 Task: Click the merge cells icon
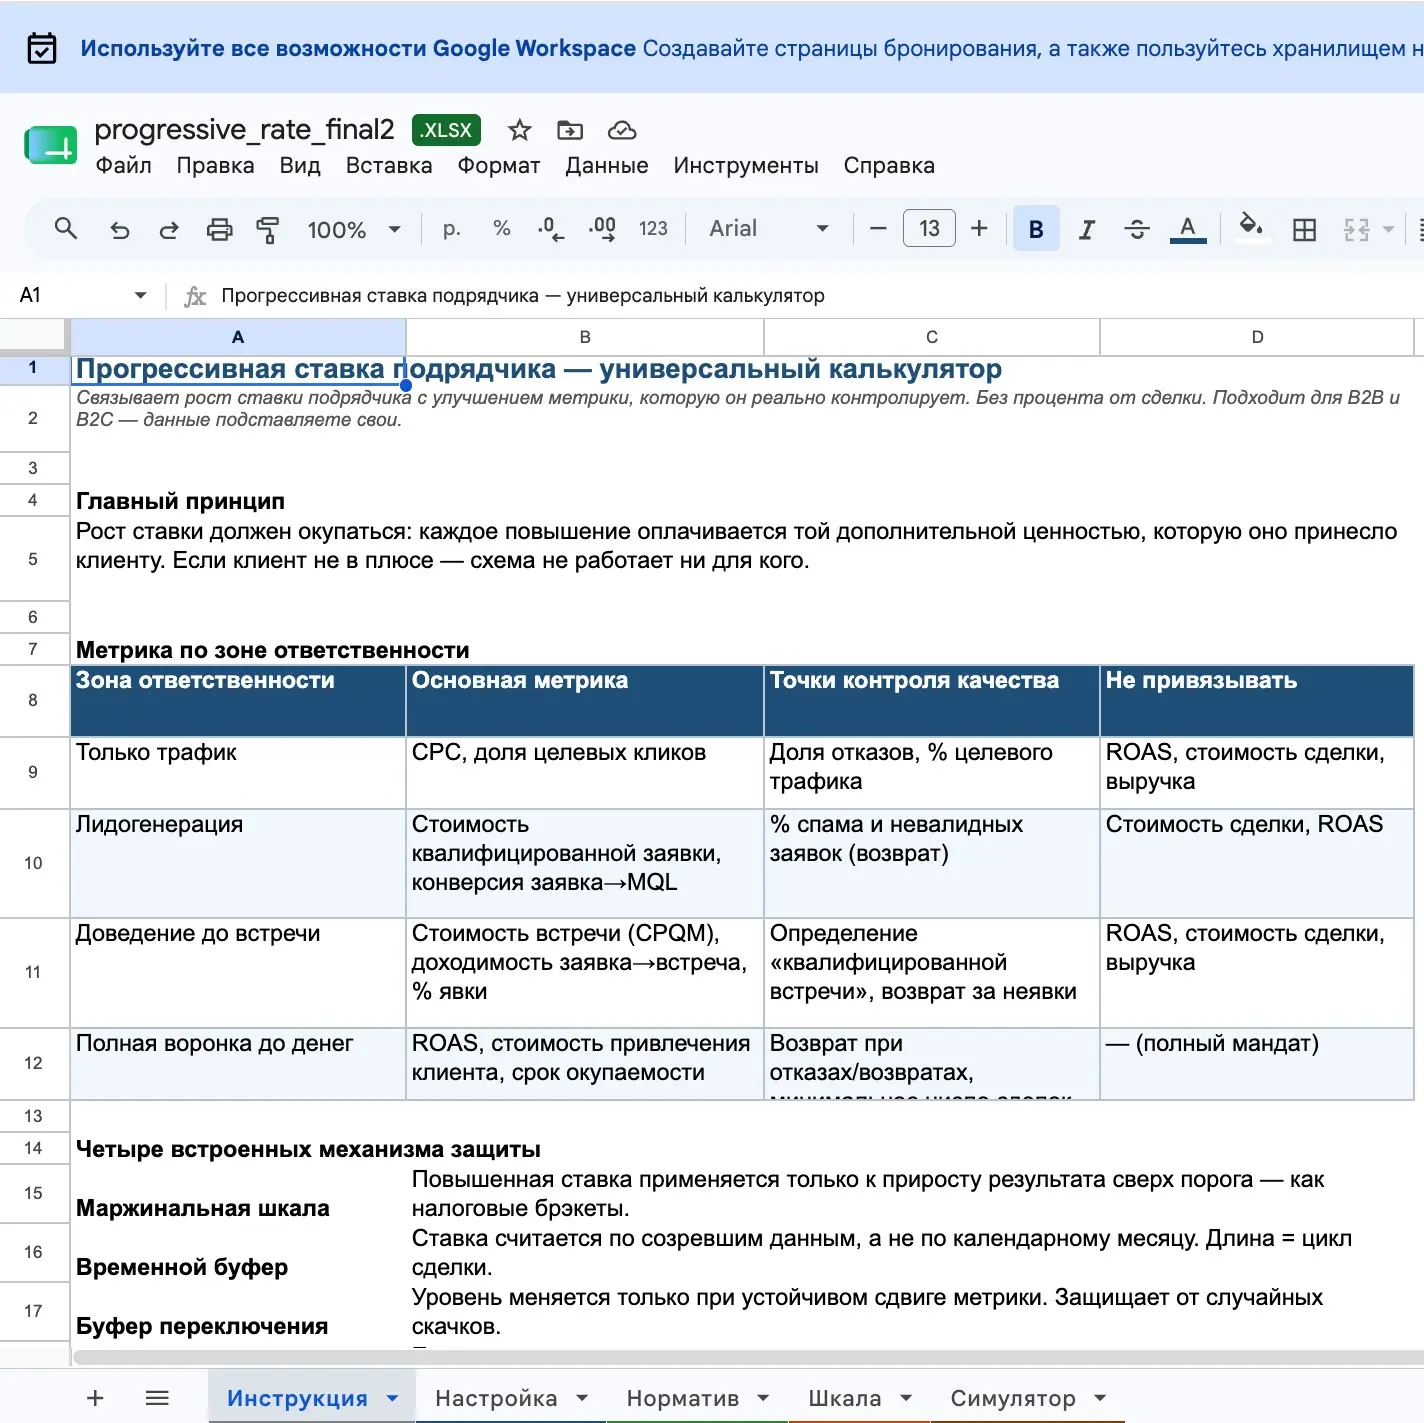coord(1356,230)
